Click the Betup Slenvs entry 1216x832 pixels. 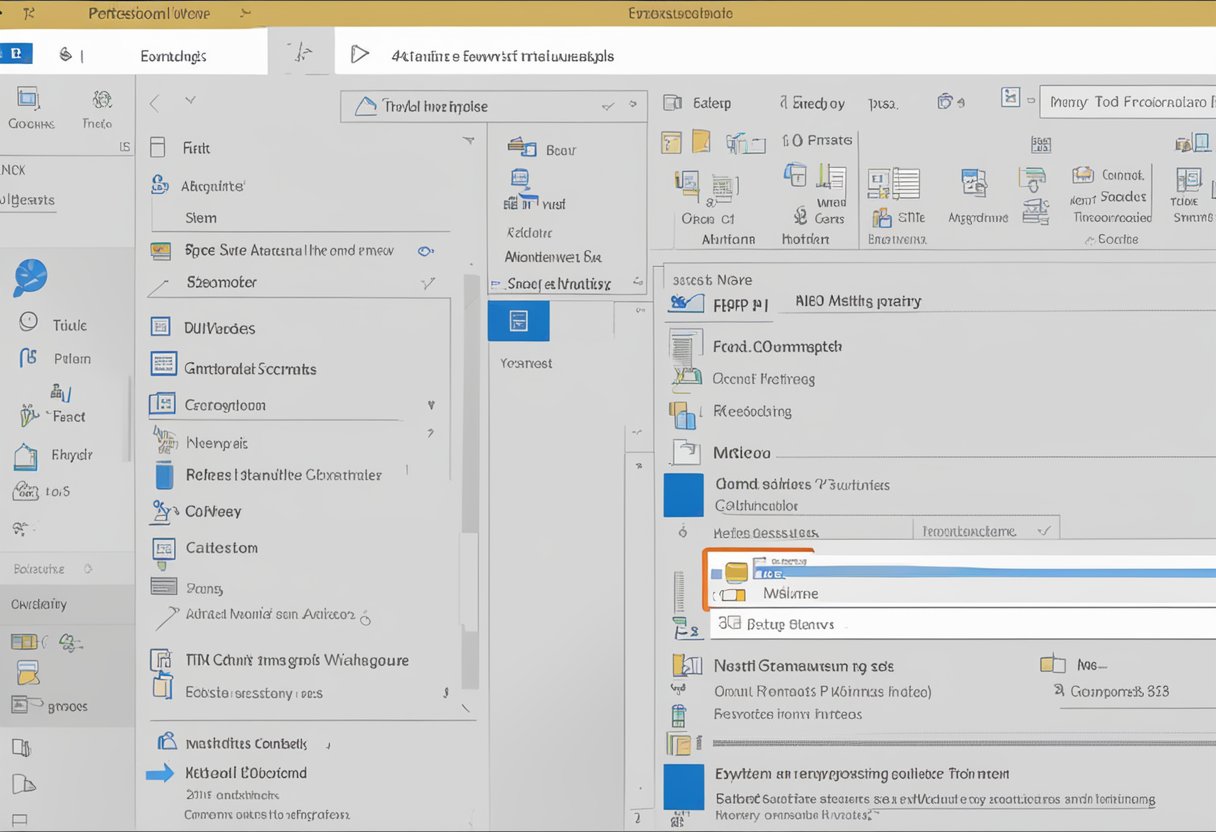(790, 624)
